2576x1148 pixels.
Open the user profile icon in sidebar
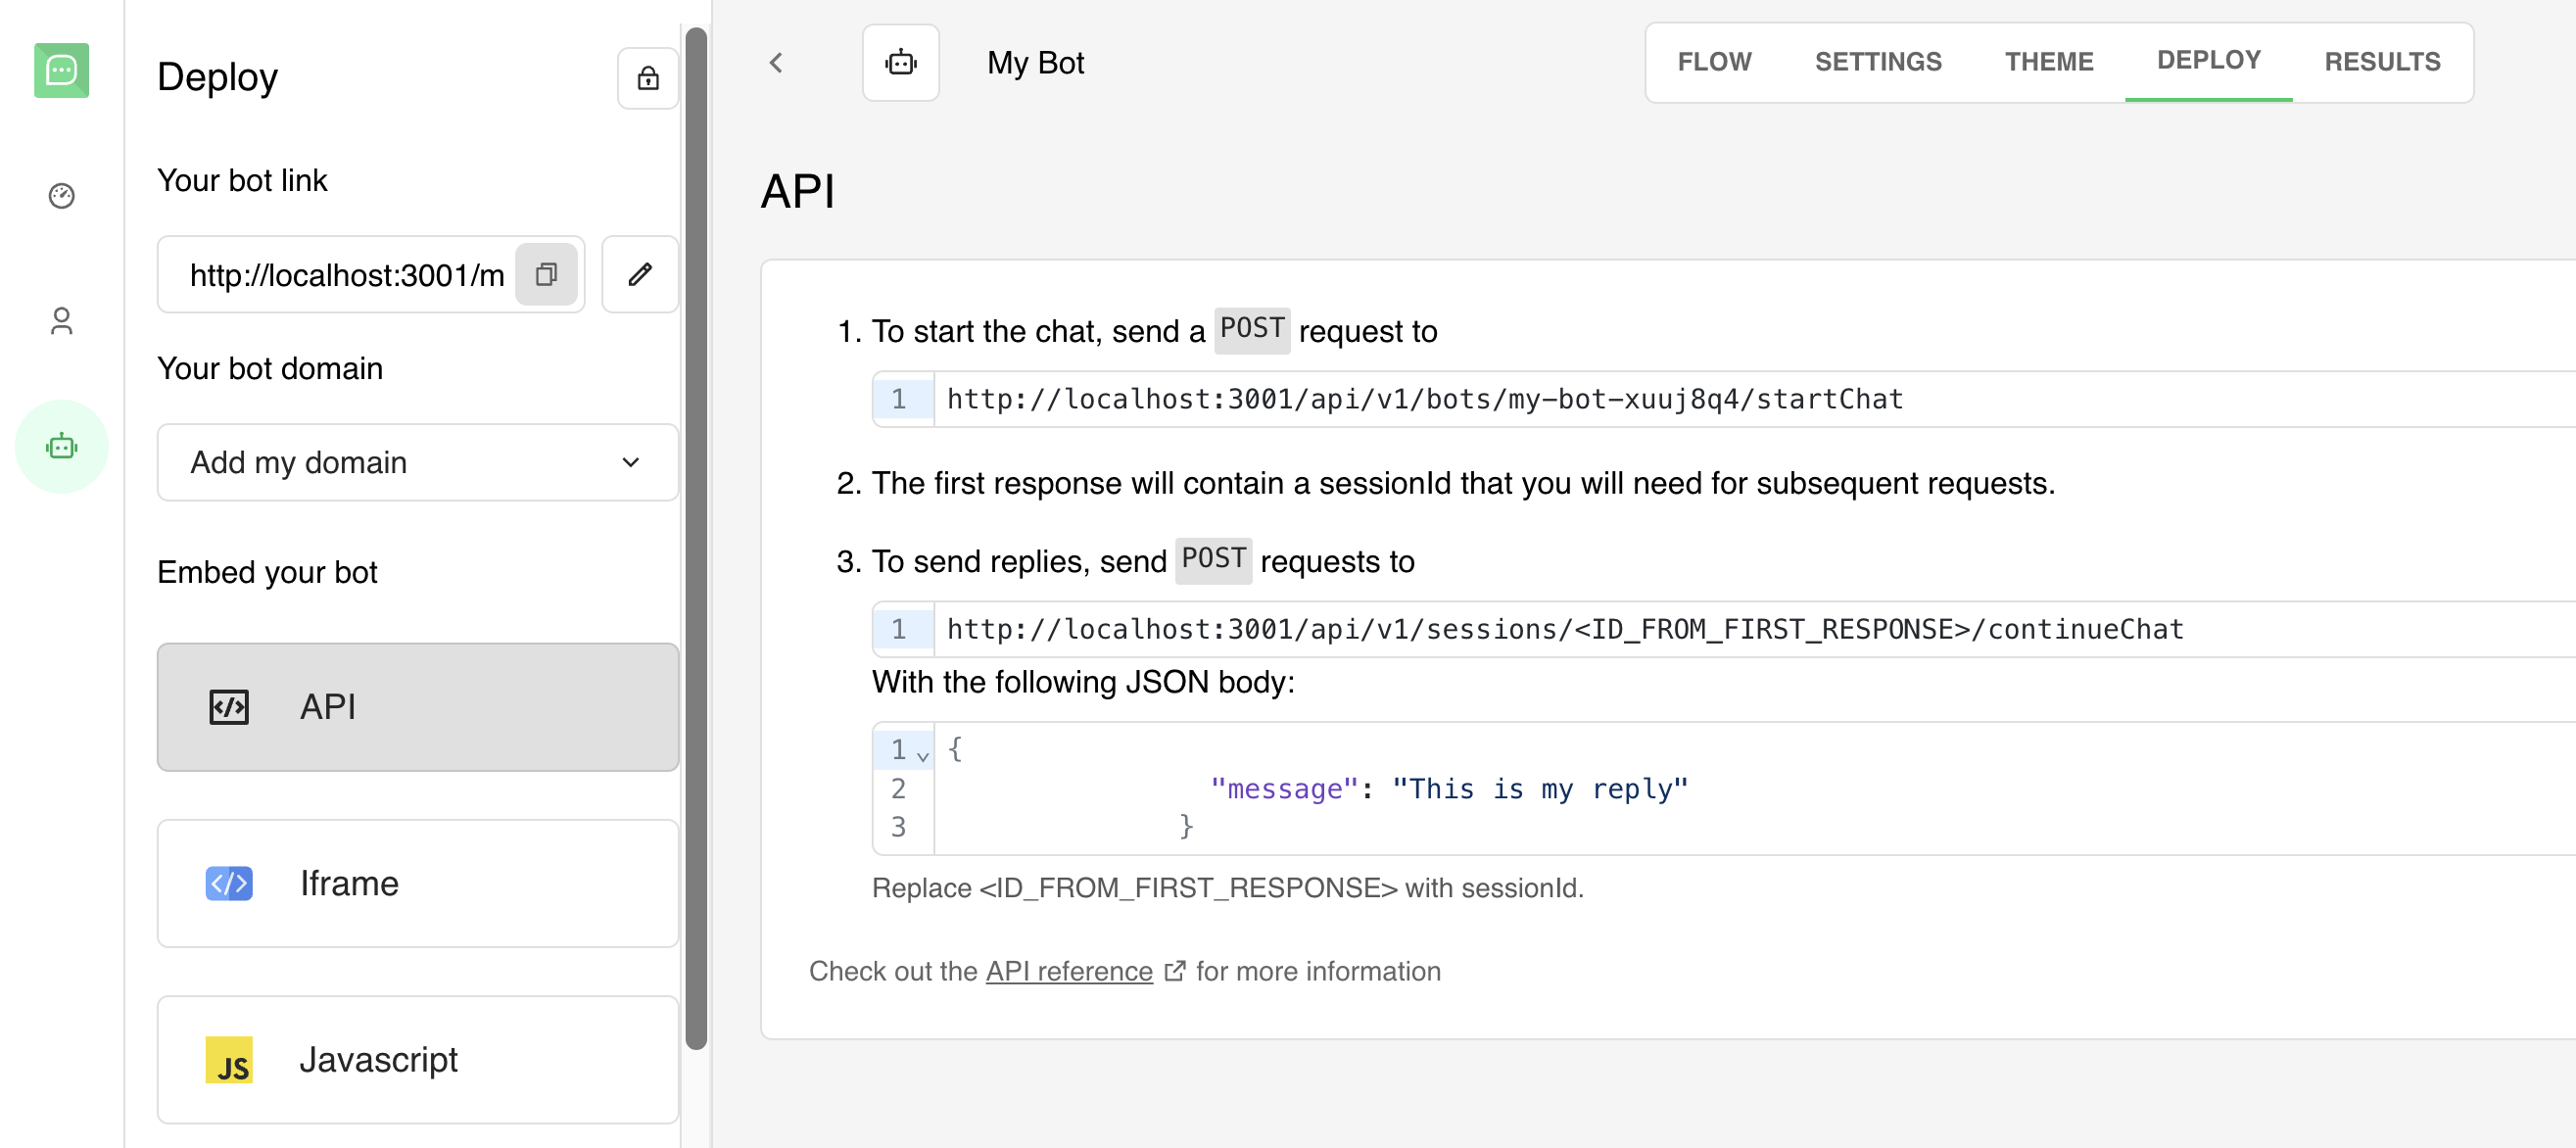tap(62, 321)
